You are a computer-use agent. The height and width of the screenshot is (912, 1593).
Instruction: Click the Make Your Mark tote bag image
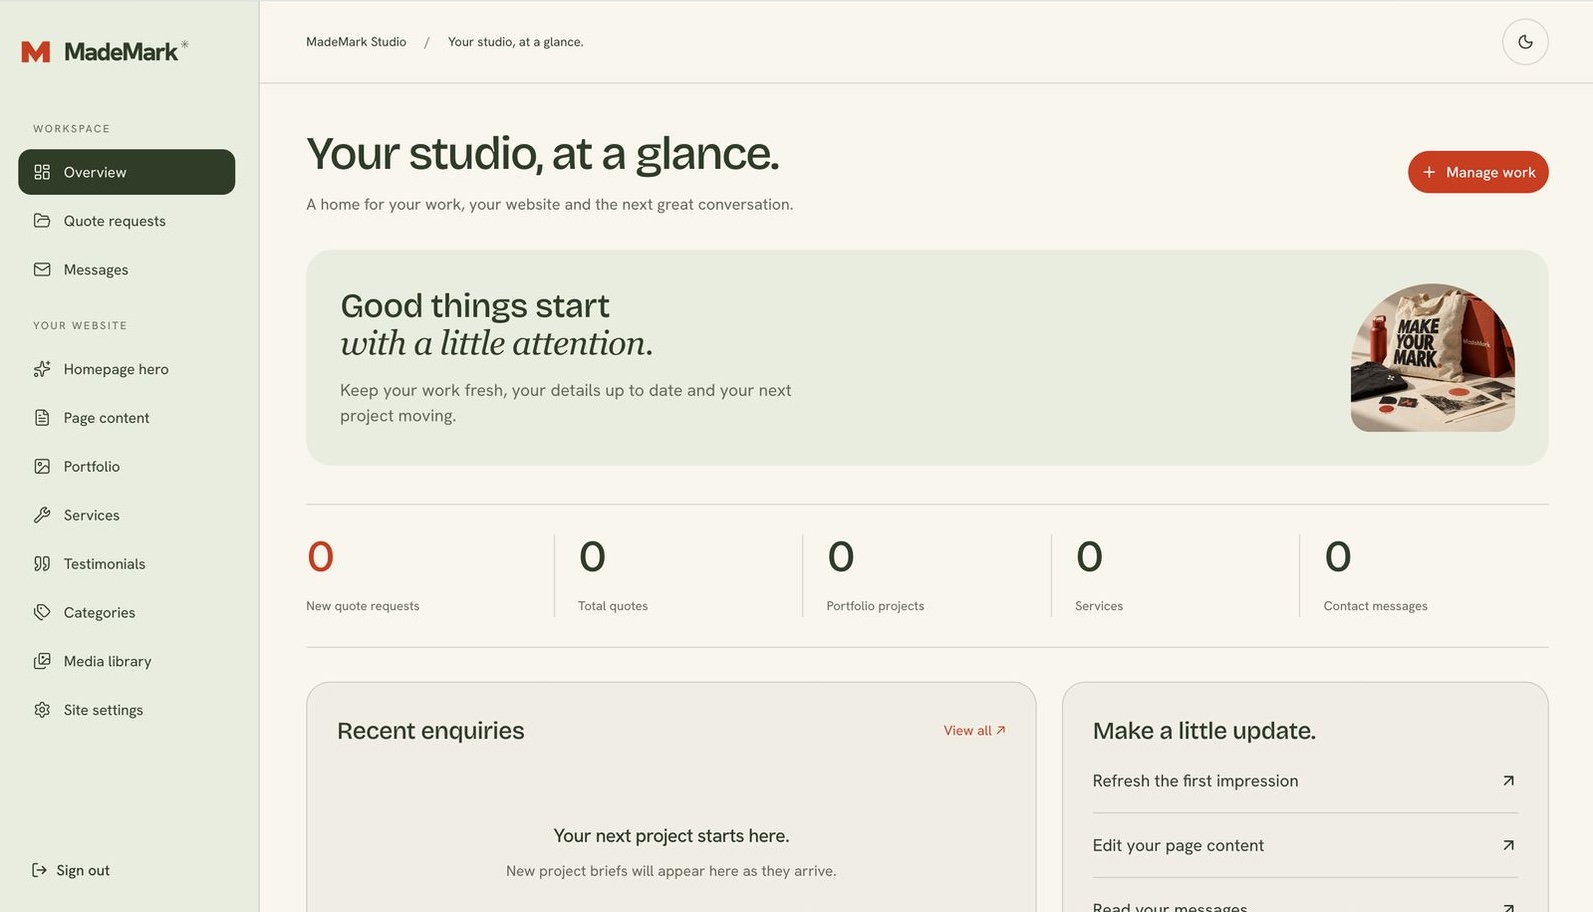click(x=1432, y=358)
